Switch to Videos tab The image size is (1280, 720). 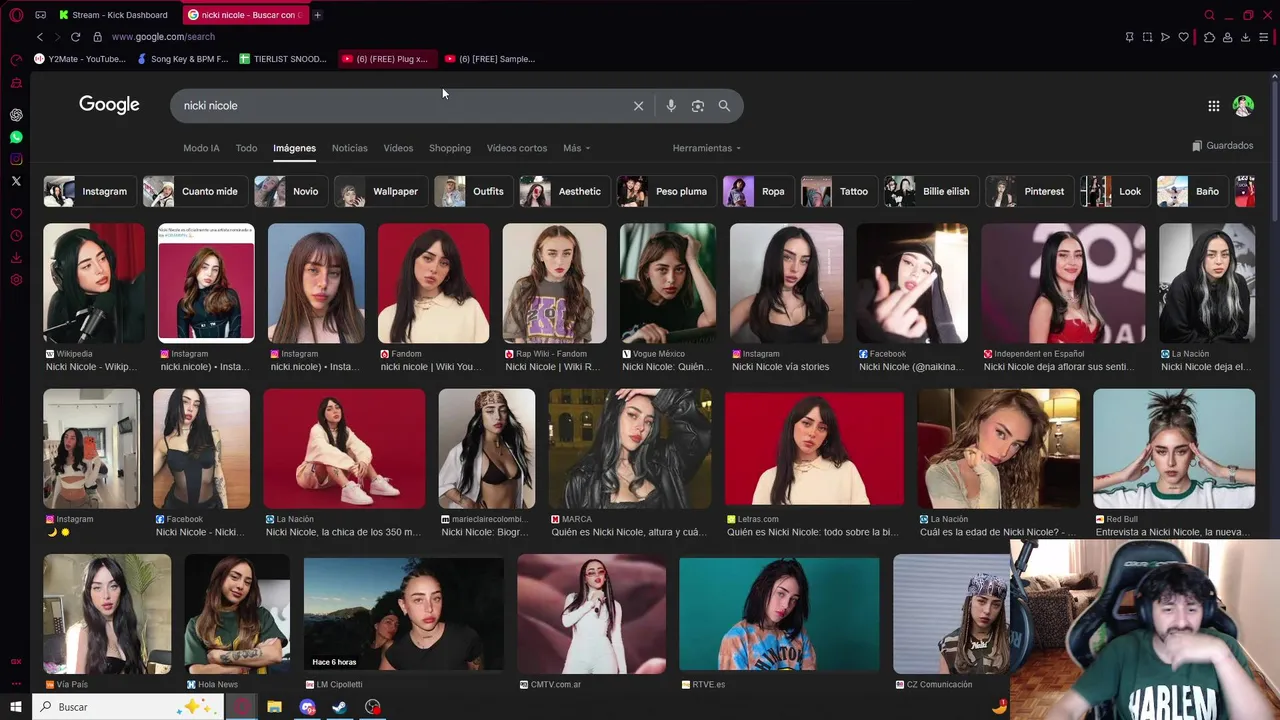398,148
